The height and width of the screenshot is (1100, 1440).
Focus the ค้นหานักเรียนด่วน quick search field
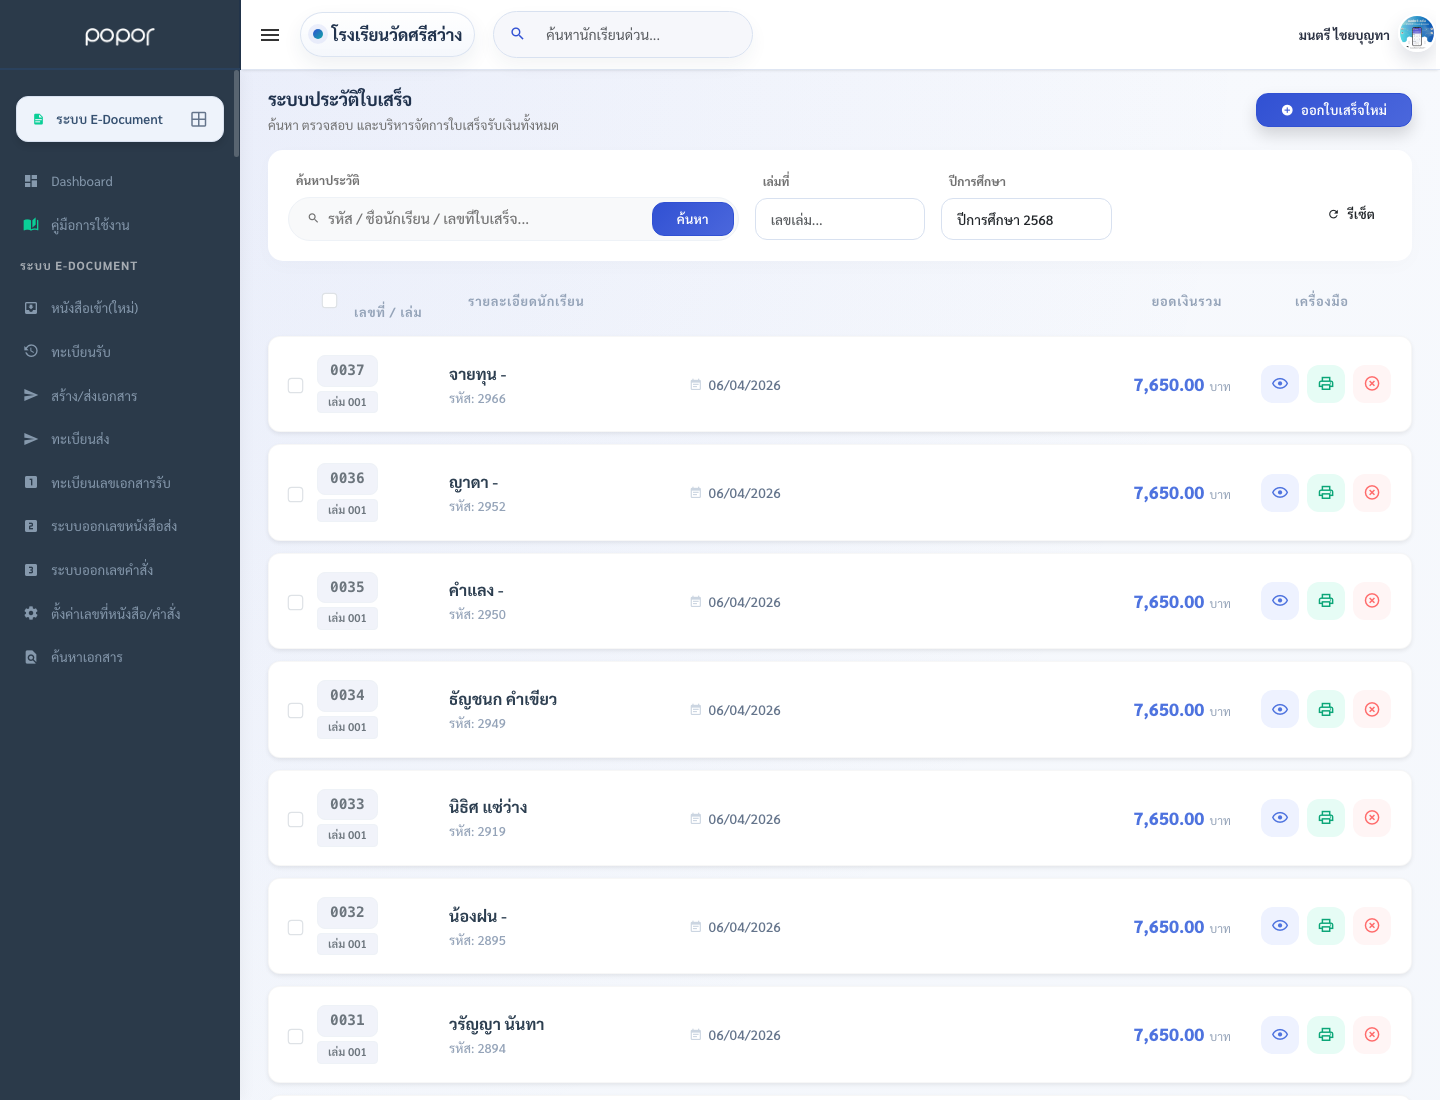tap(623, 34)
